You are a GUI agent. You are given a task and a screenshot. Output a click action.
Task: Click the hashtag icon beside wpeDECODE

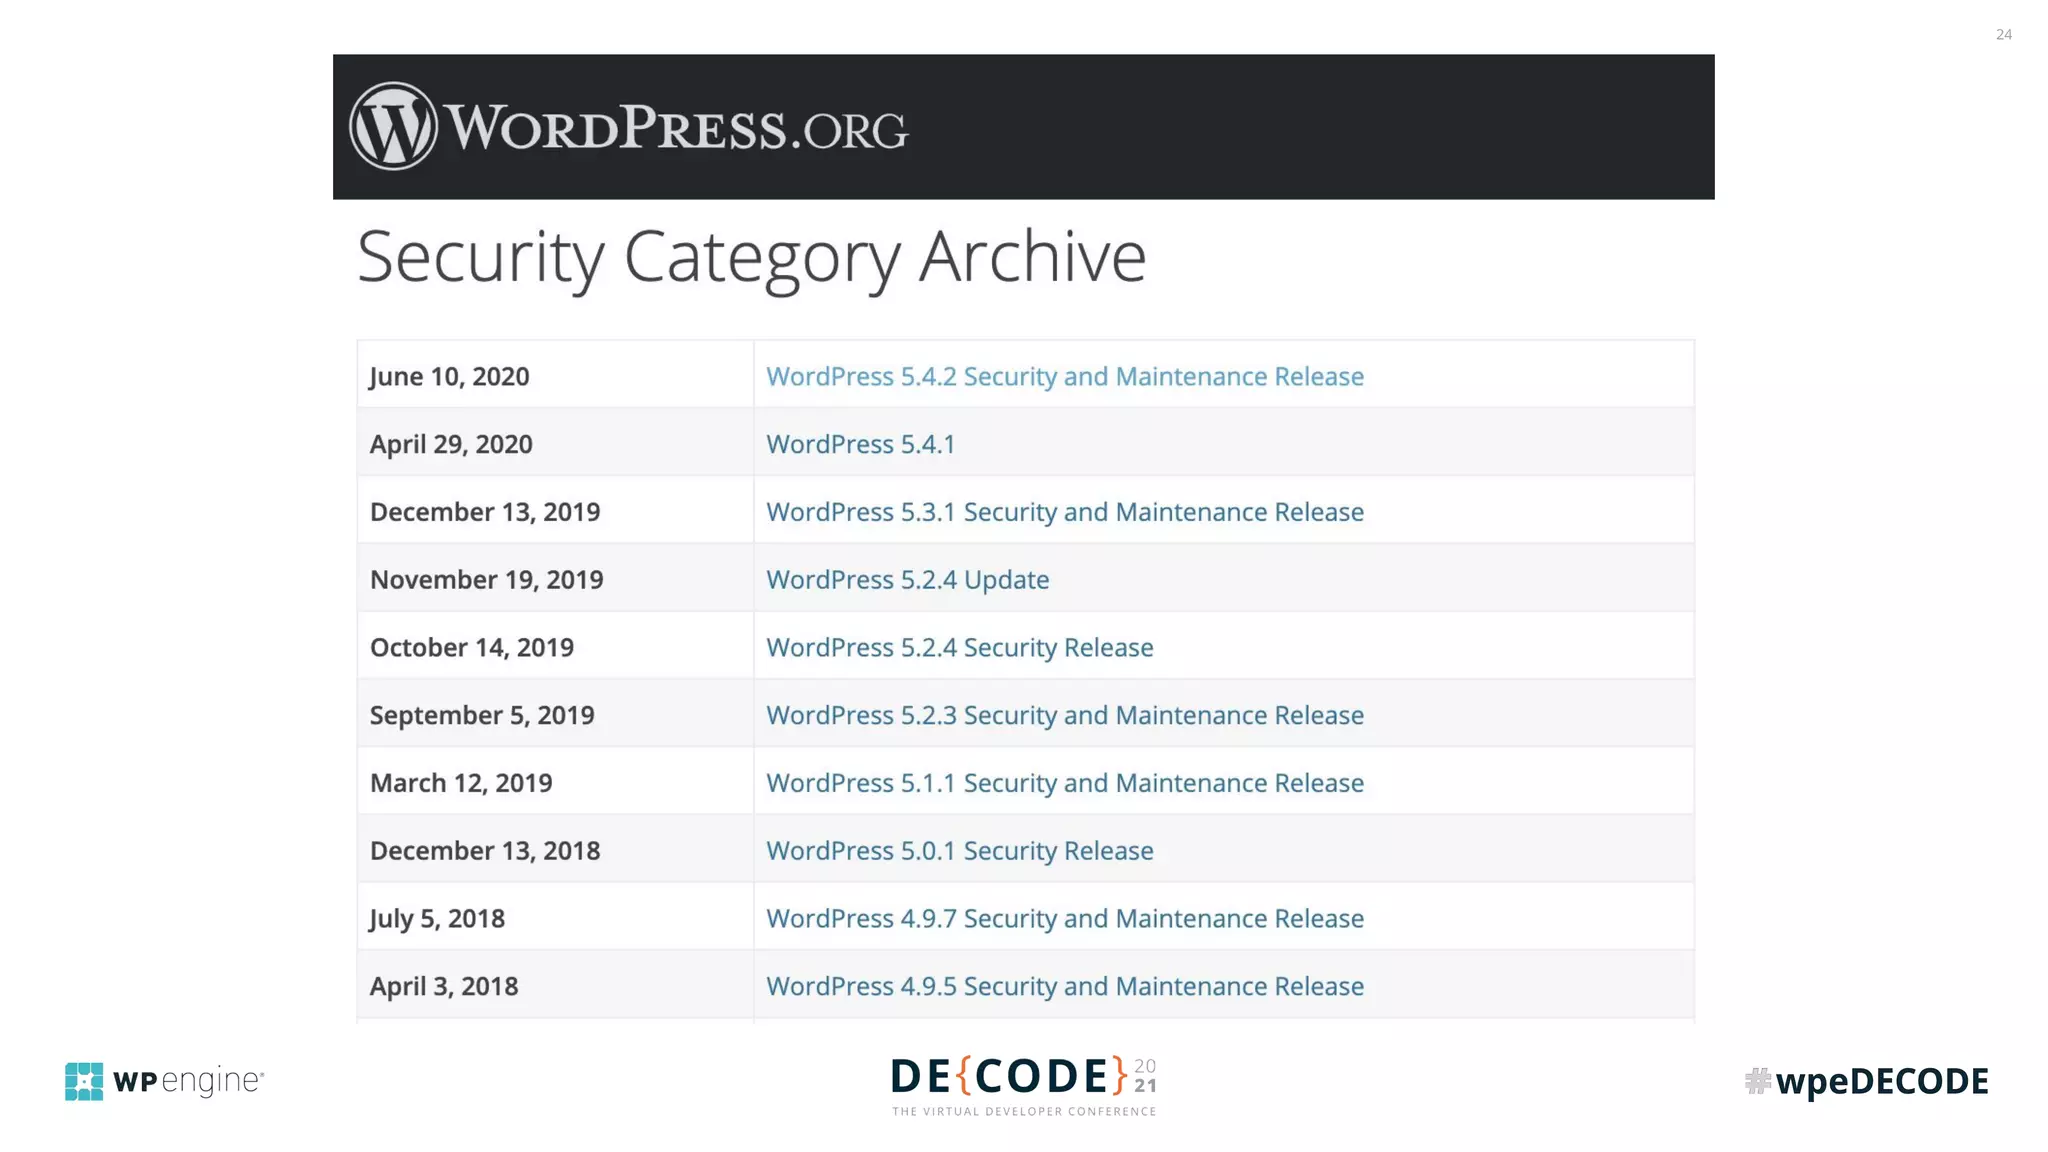coord(1757,1081)
